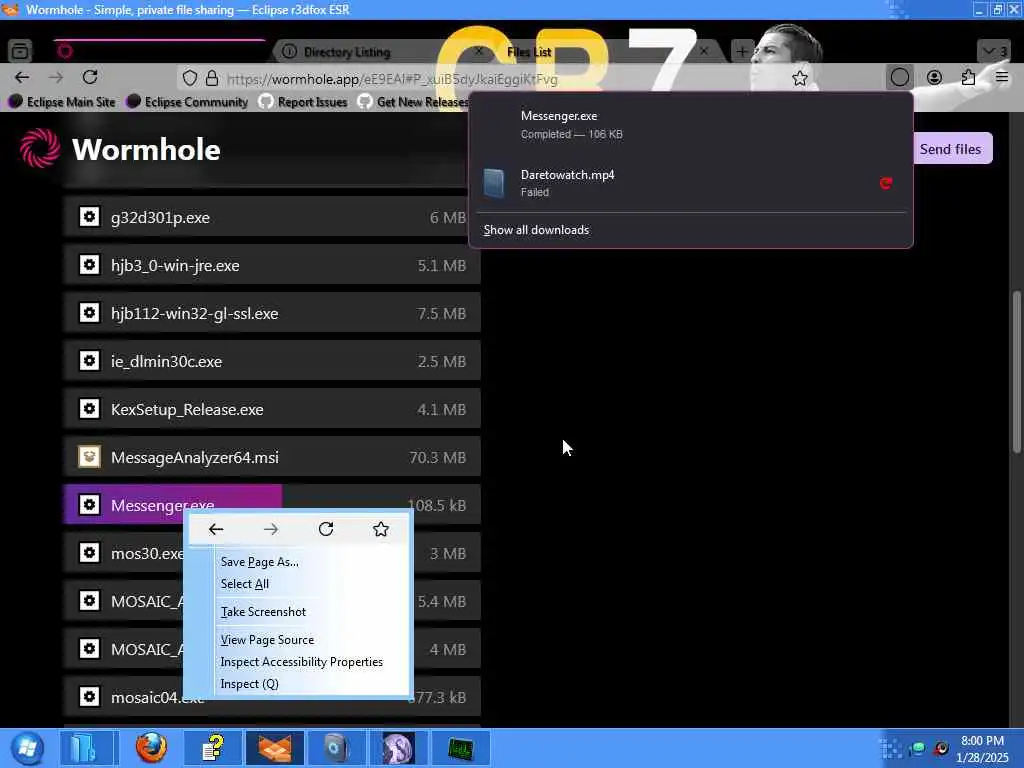The height and width of the screenshot is (768, 1024).
Task: Select the pinned Wormhole tab
Action: (x=159, y=51)
